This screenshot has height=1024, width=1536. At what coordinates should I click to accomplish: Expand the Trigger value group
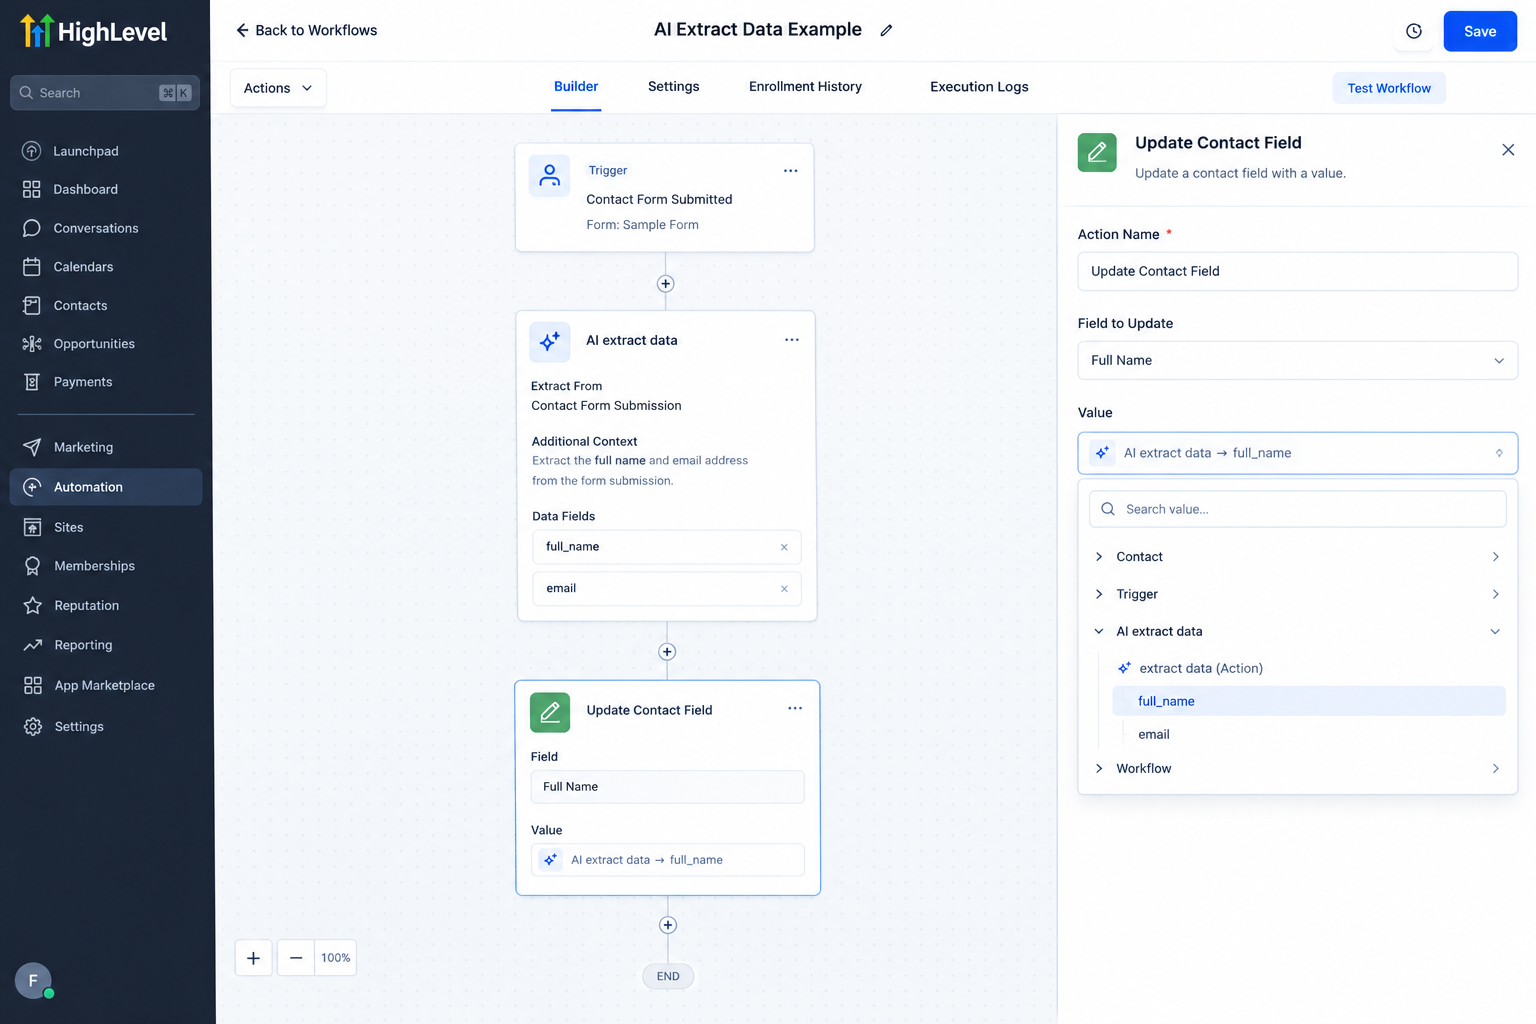tap(1298, 594)
